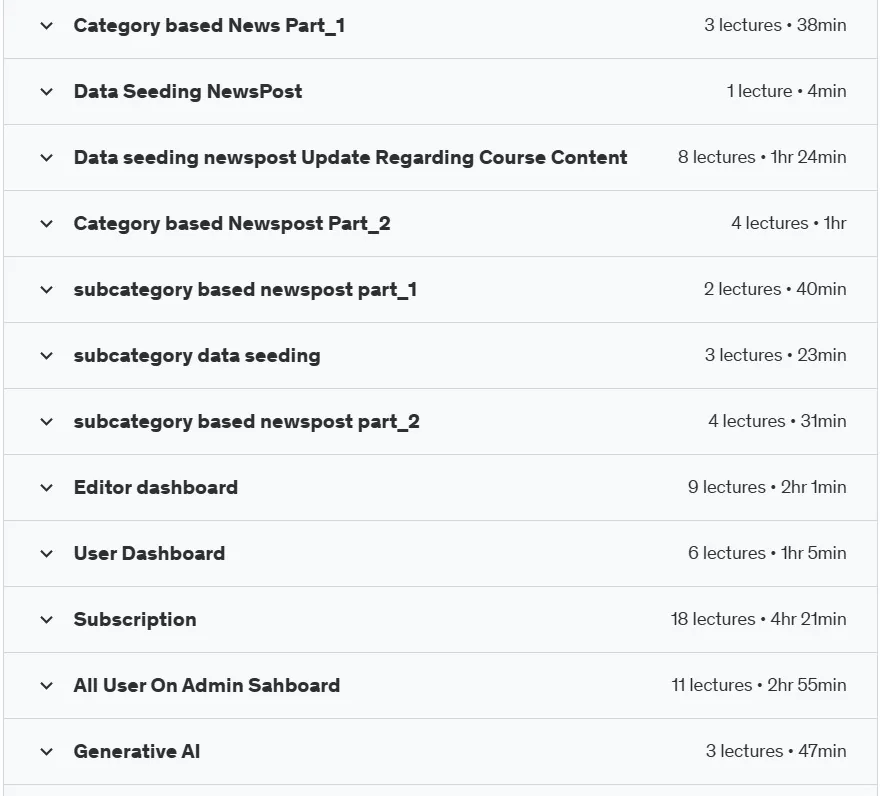Open the Generative AI section heading
The image size is (880, 796).
[x=137, y=752]
